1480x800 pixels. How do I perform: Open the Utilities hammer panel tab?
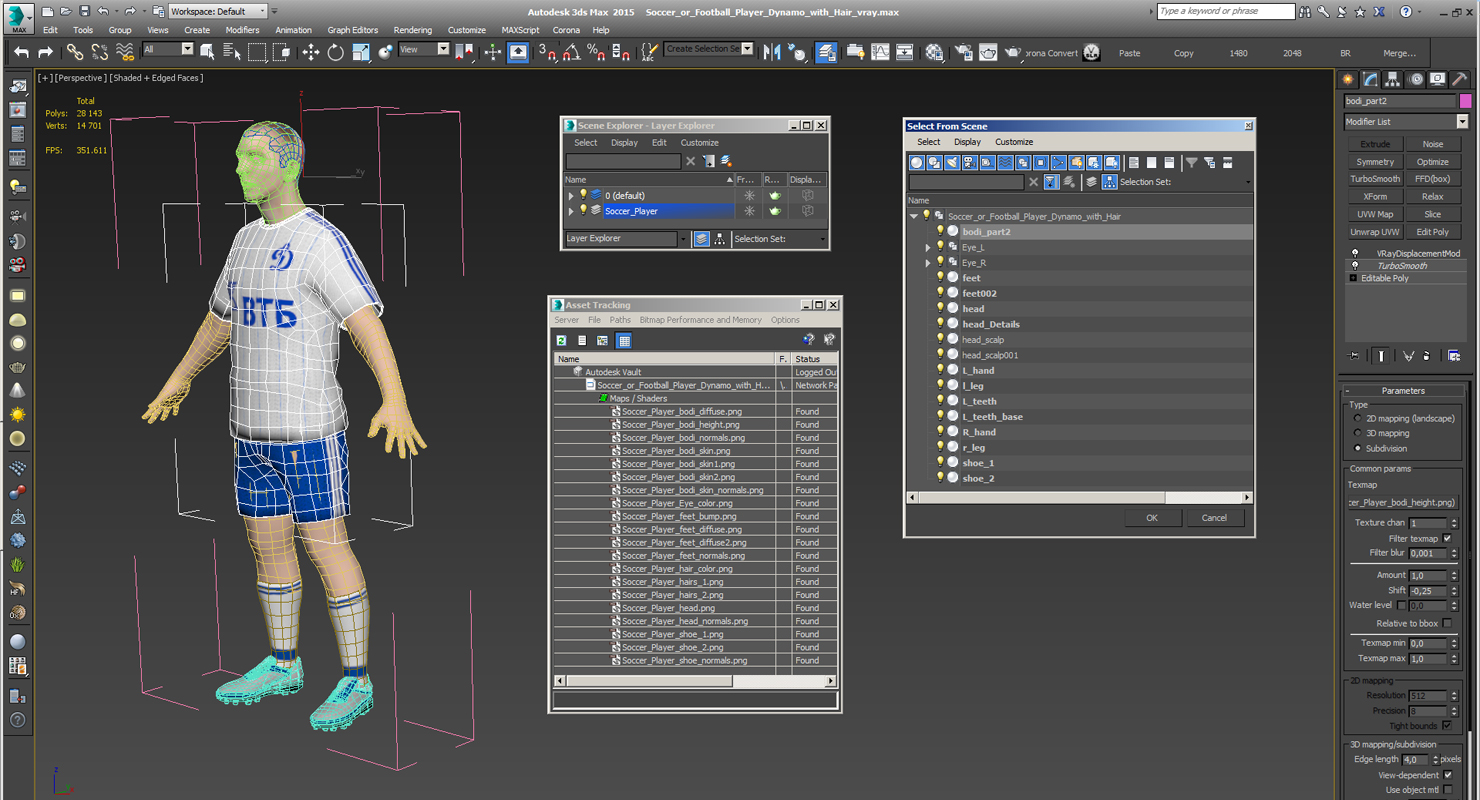(1461, 80)
